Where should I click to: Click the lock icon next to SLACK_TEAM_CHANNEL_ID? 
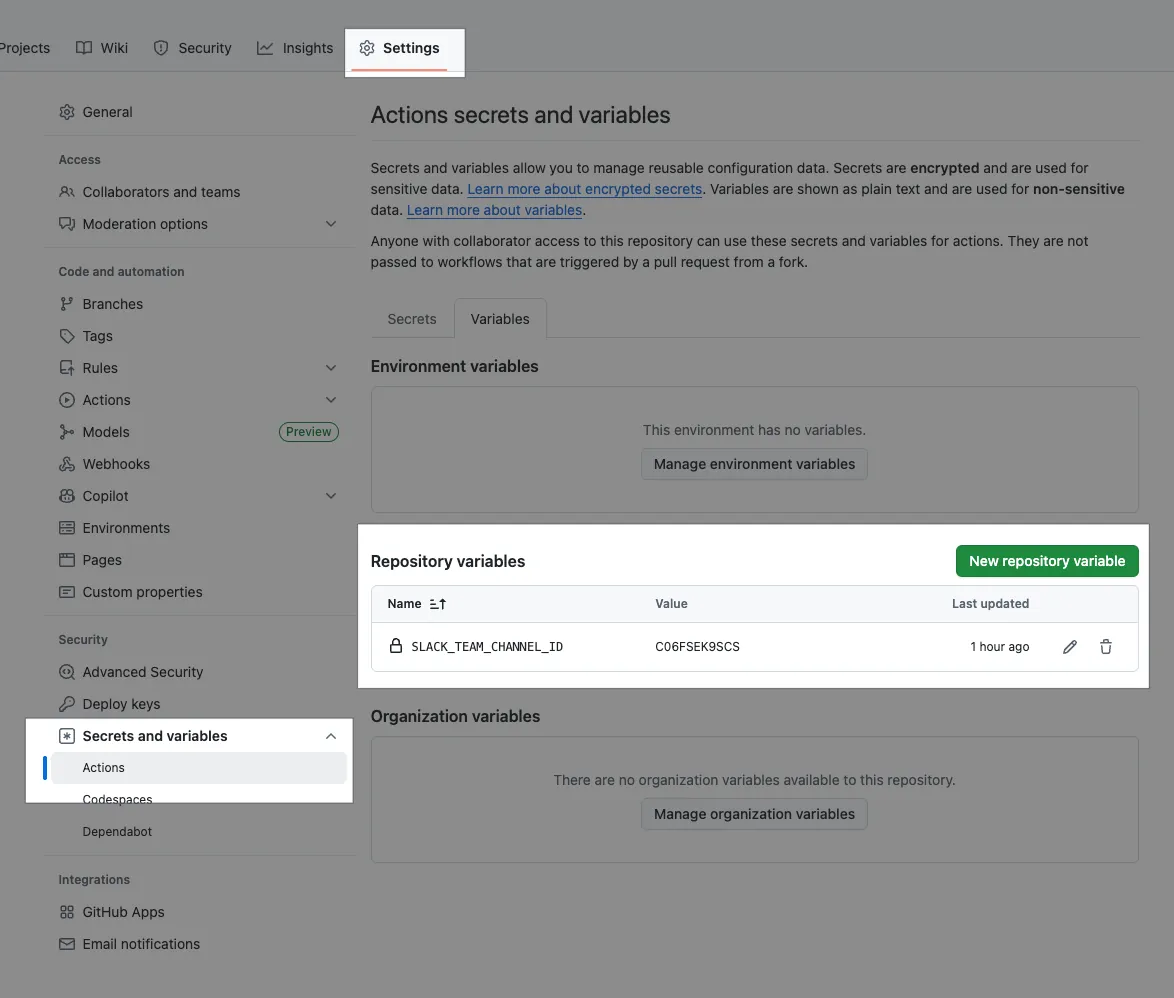(396, 646)
